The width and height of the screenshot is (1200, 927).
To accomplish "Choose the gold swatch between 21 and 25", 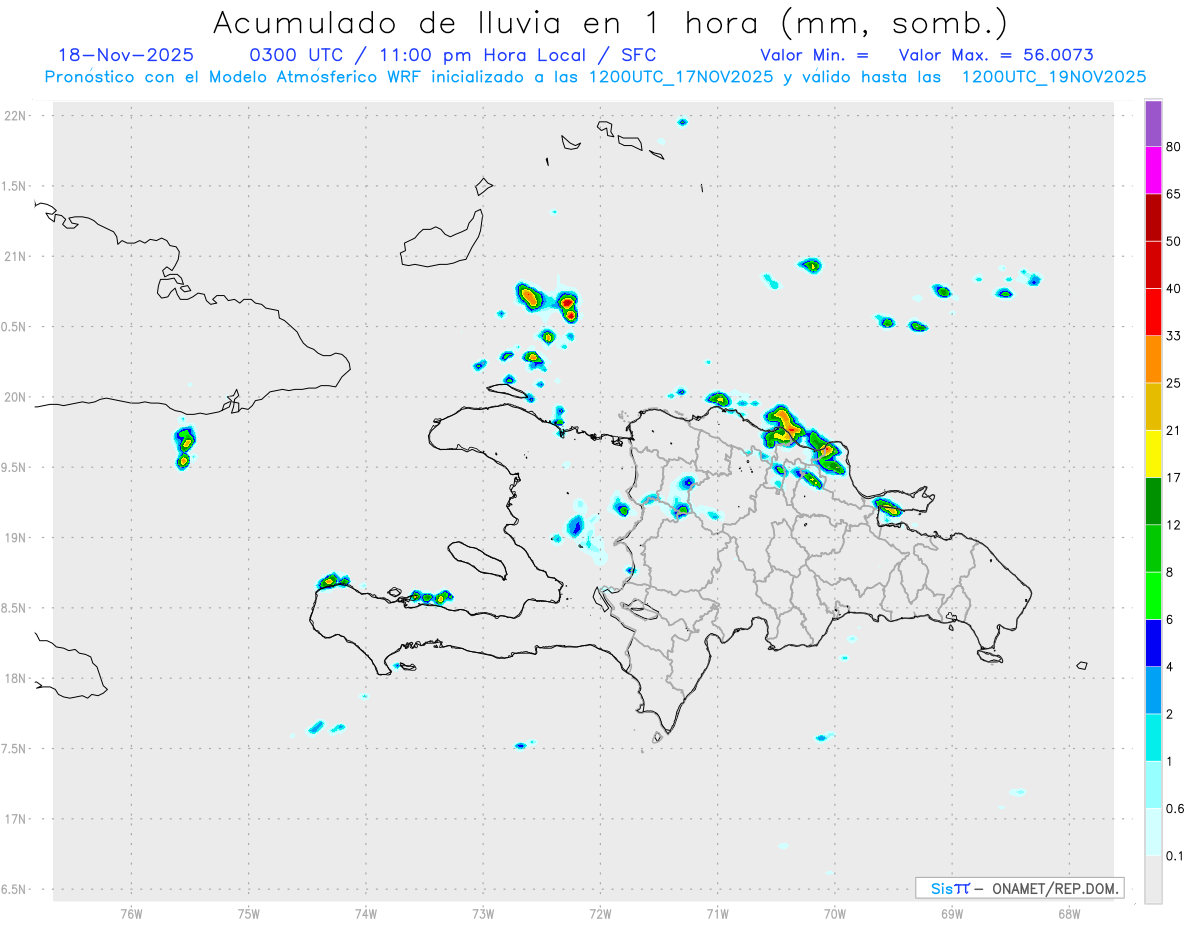I will point(1153,405).
